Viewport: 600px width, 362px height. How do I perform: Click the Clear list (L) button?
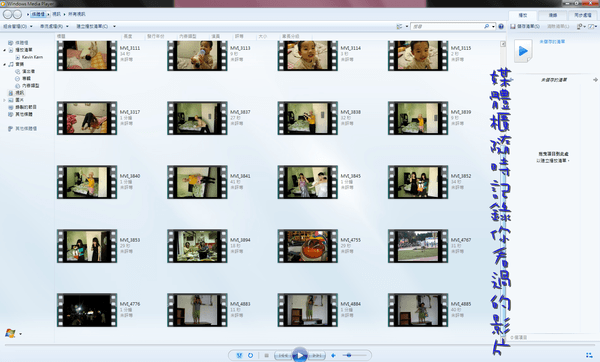click(558, 26)
